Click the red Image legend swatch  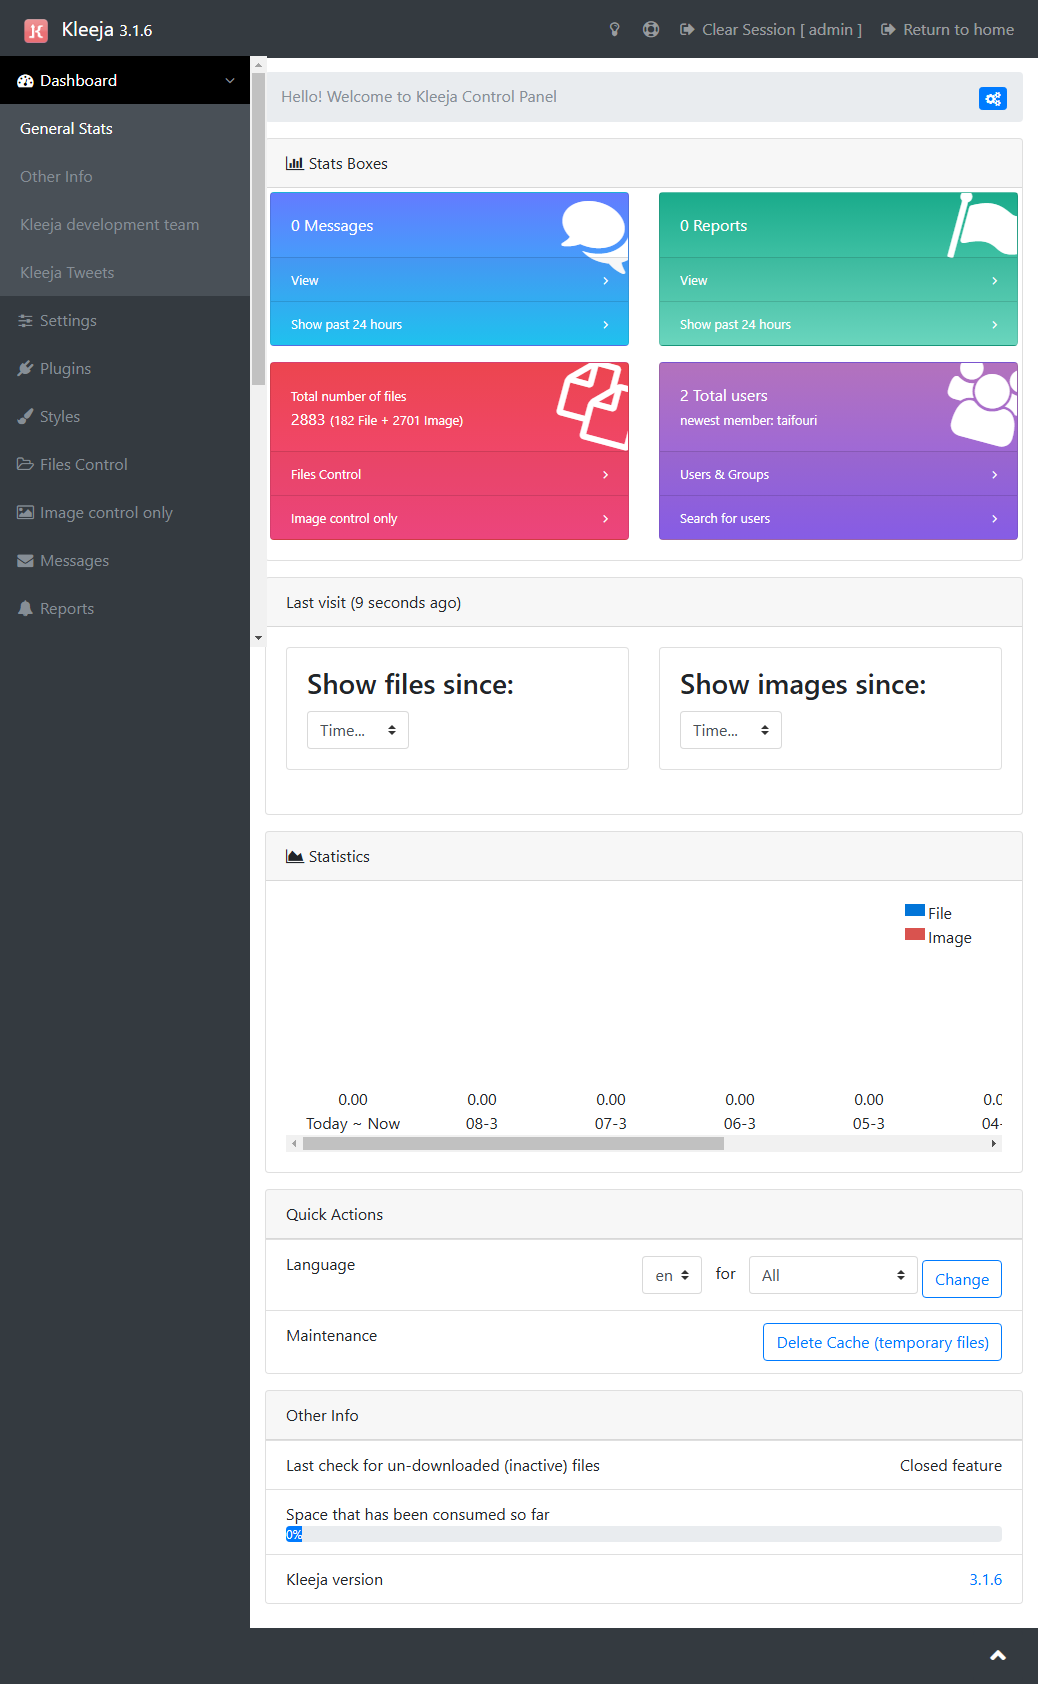click(x=915, y=934)
